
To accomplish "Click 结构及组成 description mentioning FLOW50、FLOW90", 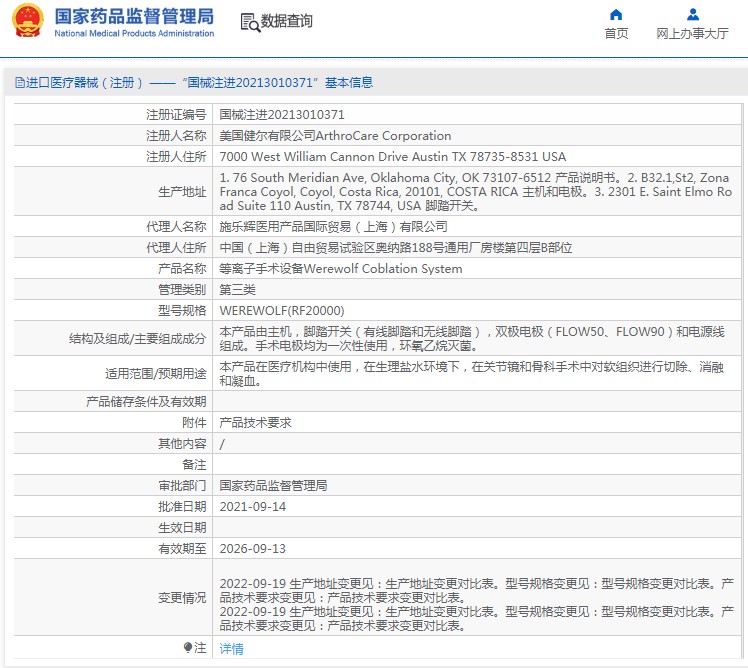I will (472, 338).
